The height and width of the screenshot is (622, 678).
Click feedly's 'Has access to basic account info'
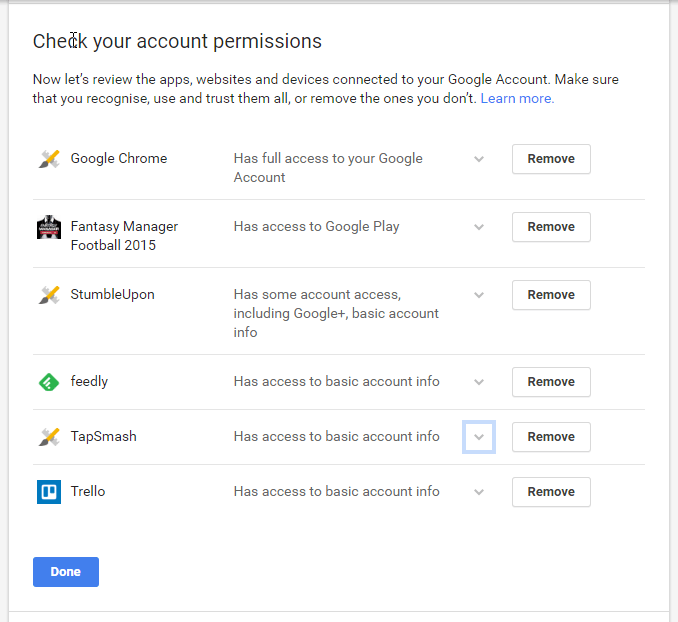pos(336,382)
